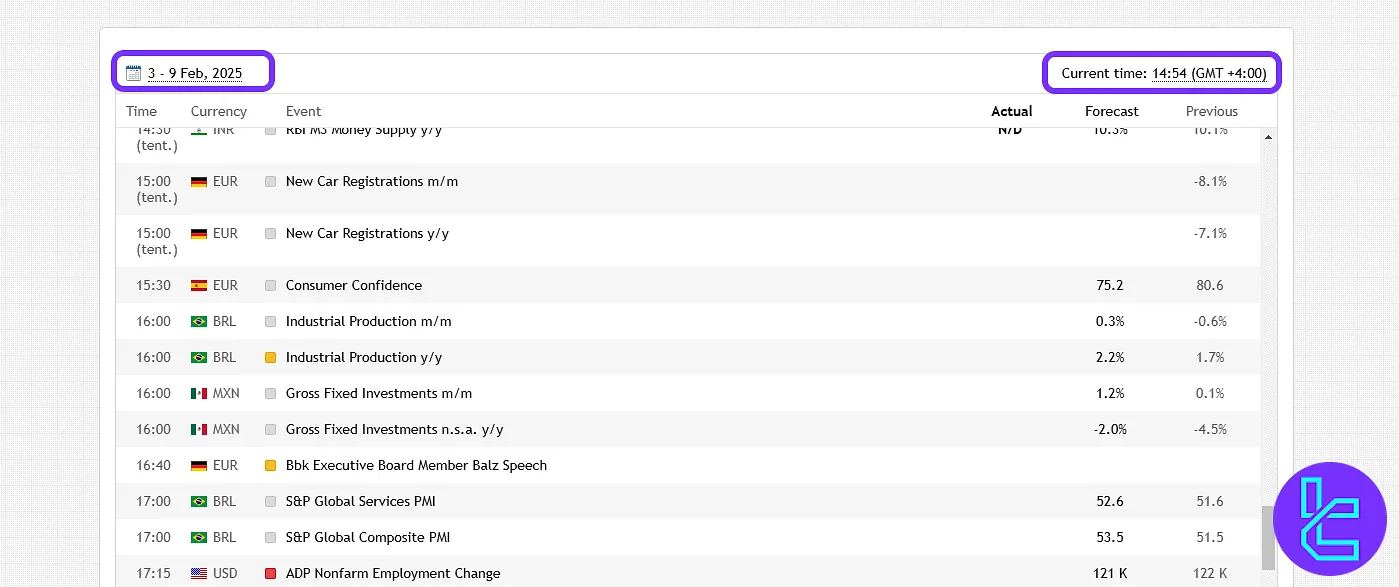The image size is (1399, 587).
Task: Click red impact marker for ADP Nonfarm Employment Change
Action: pyautogui.click(x=270, y=573)
